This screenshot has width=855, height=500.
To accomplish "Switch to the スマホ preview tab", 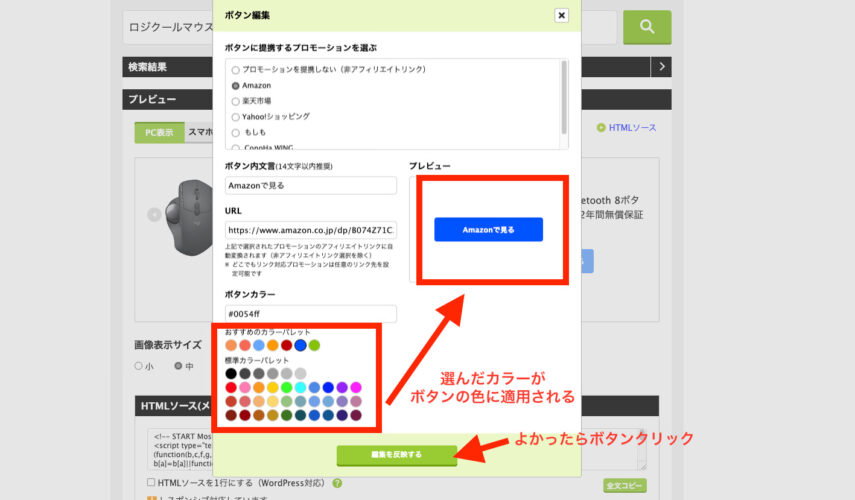I will click(200, 132).
